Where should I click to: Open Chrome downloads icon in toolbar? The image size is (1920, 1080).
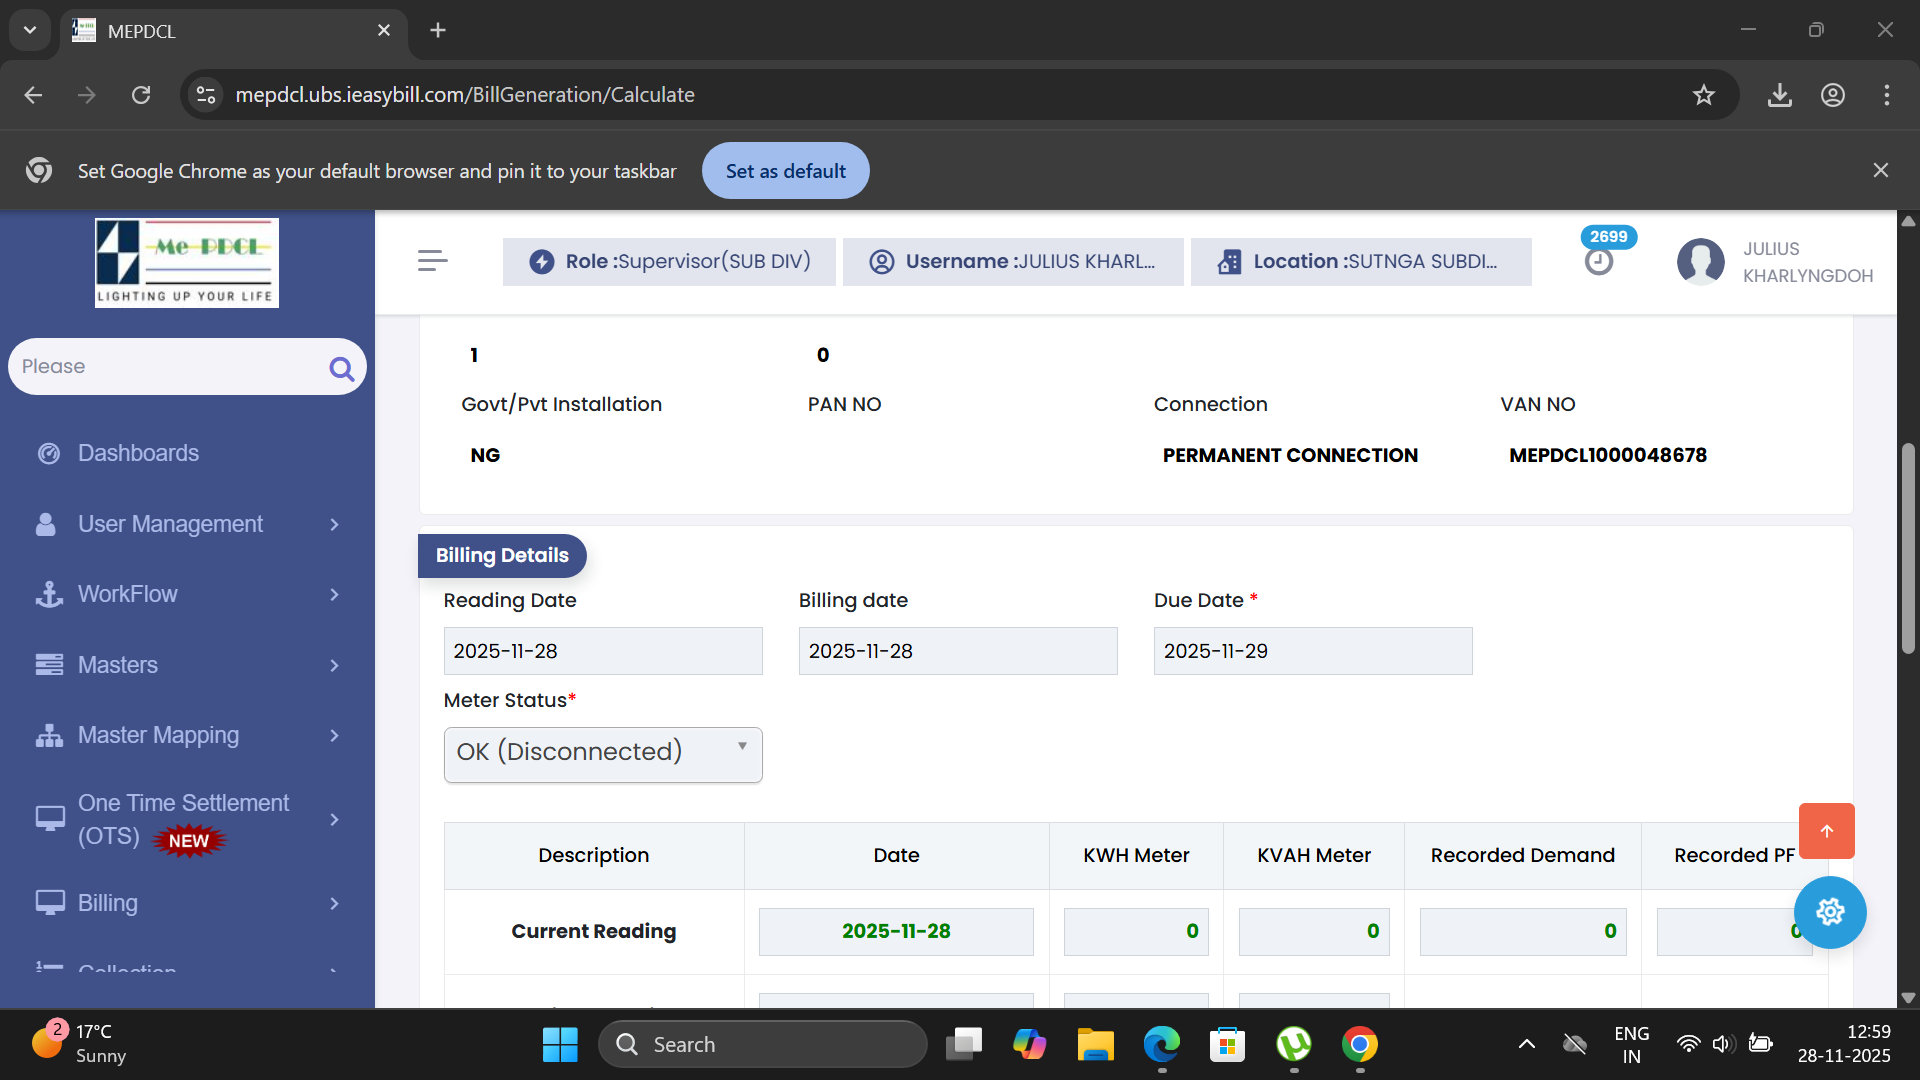click(1779, 95)
